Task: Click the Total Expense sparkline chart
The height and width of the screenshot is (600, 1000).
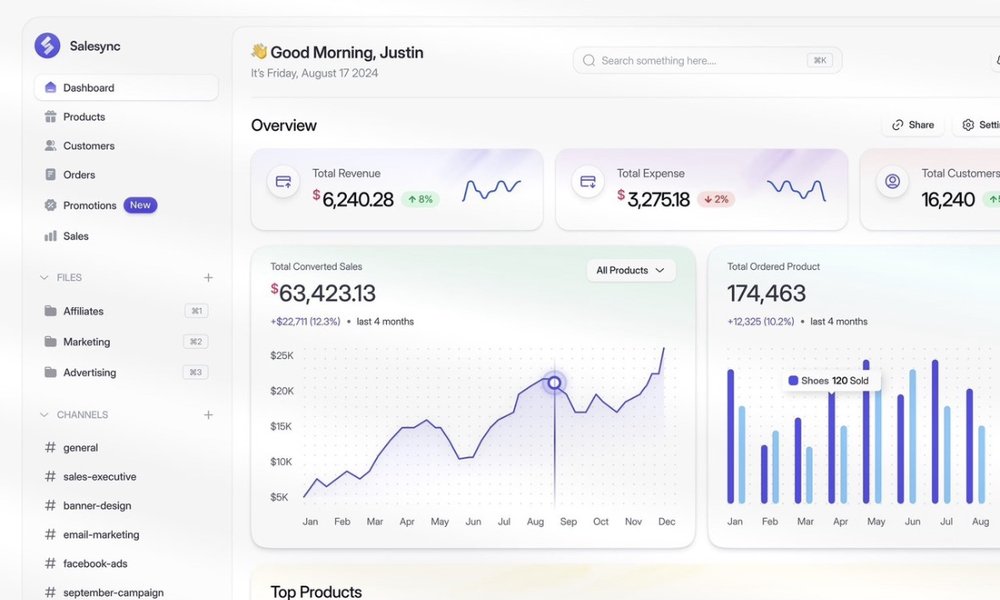Action: point(796,190)
